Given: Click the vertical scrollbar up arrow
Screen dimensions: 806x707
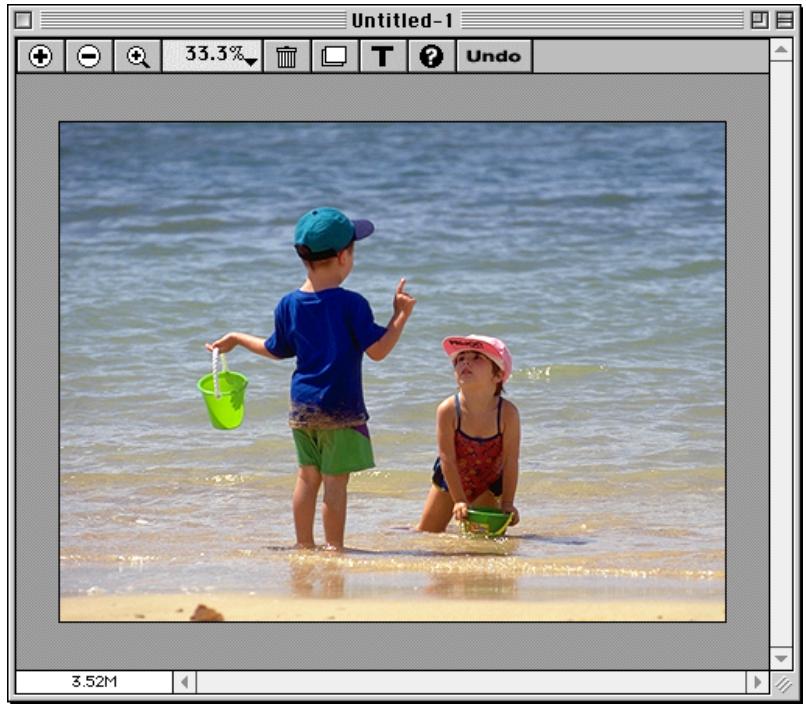Looking at the screenshot, I should 781,50.
